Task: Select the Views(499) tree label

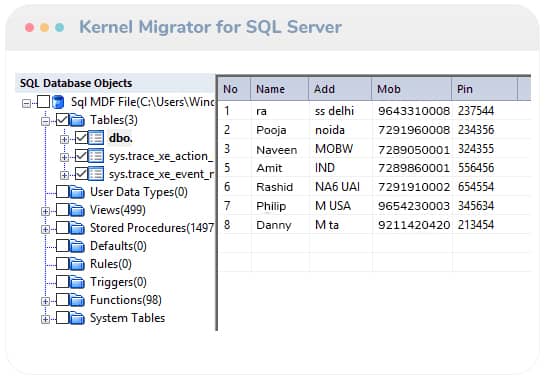Action: pos(118,210)
